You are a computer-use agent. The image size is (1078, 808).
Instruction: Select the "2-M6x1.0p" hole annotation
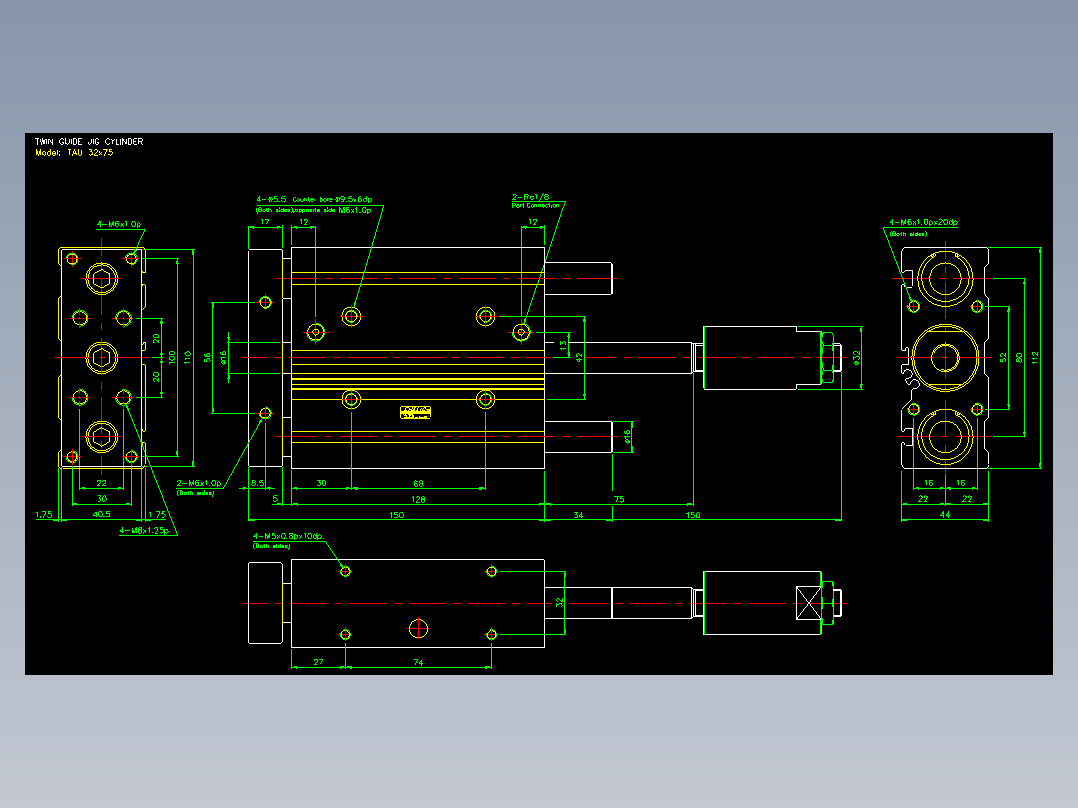199,483
